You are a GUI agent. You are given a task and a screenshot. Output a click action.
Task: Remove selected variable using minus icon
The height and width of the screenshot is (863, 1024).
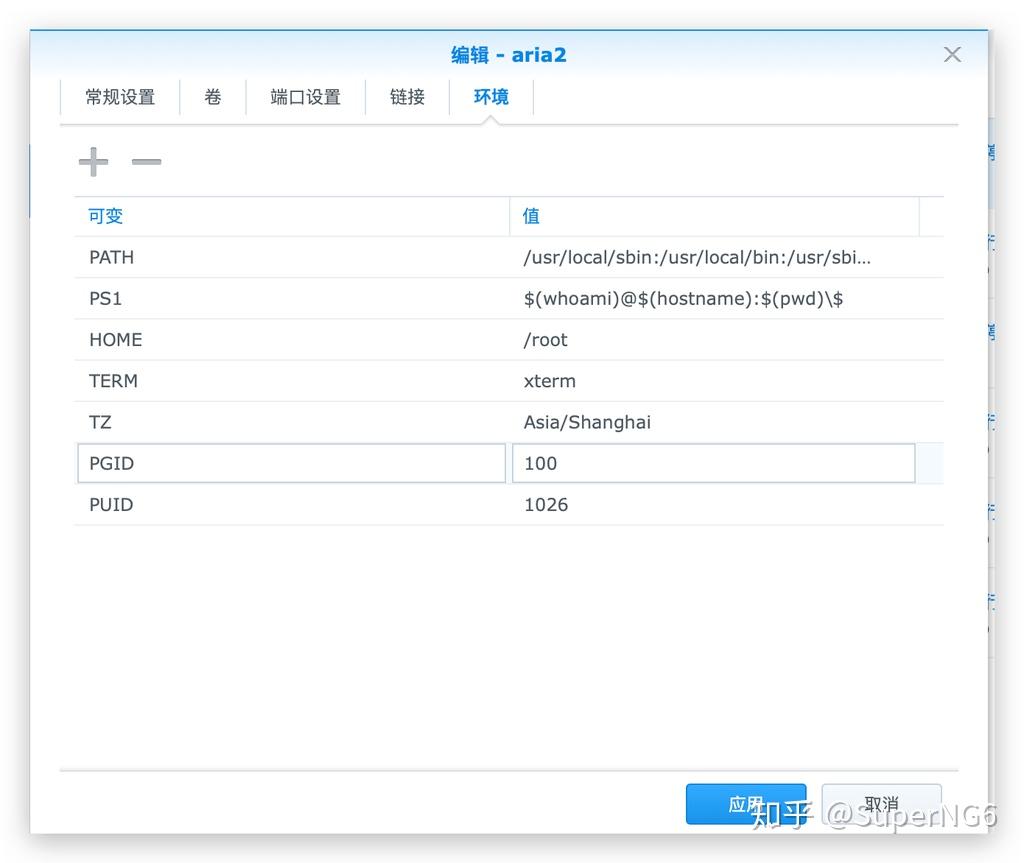pyautogui.click(x=146, y=161)
